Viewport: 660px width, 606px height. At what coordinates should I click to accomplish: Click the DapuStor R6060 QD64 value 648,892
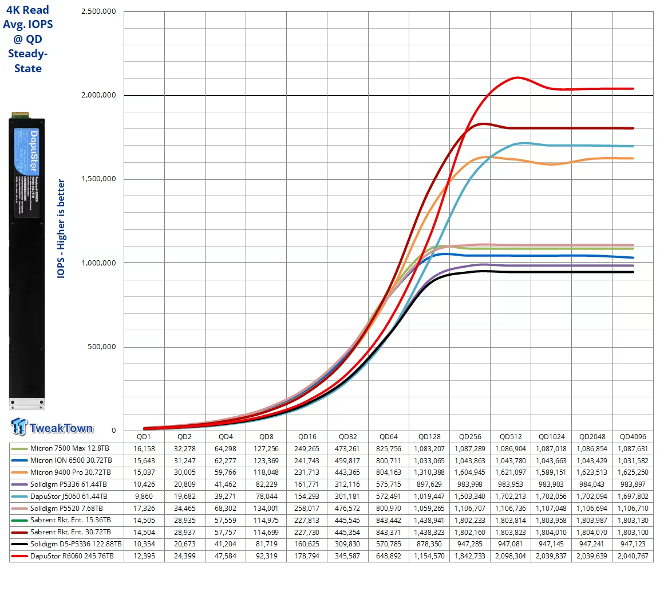click(x=389, y=556)
